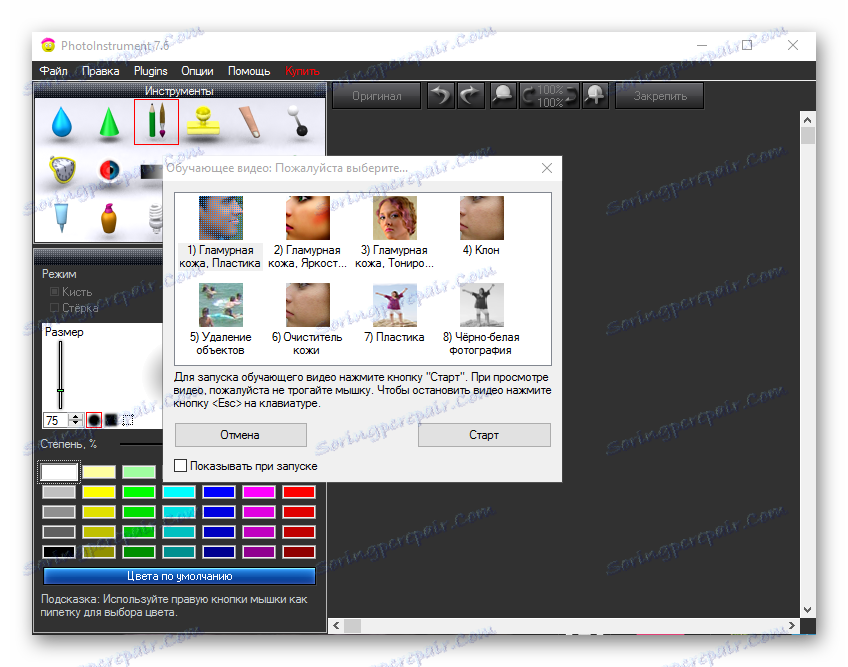The image size is (848, 667).
Task: Select the red-eye removal tool
Action: click(x=109, y=170)
